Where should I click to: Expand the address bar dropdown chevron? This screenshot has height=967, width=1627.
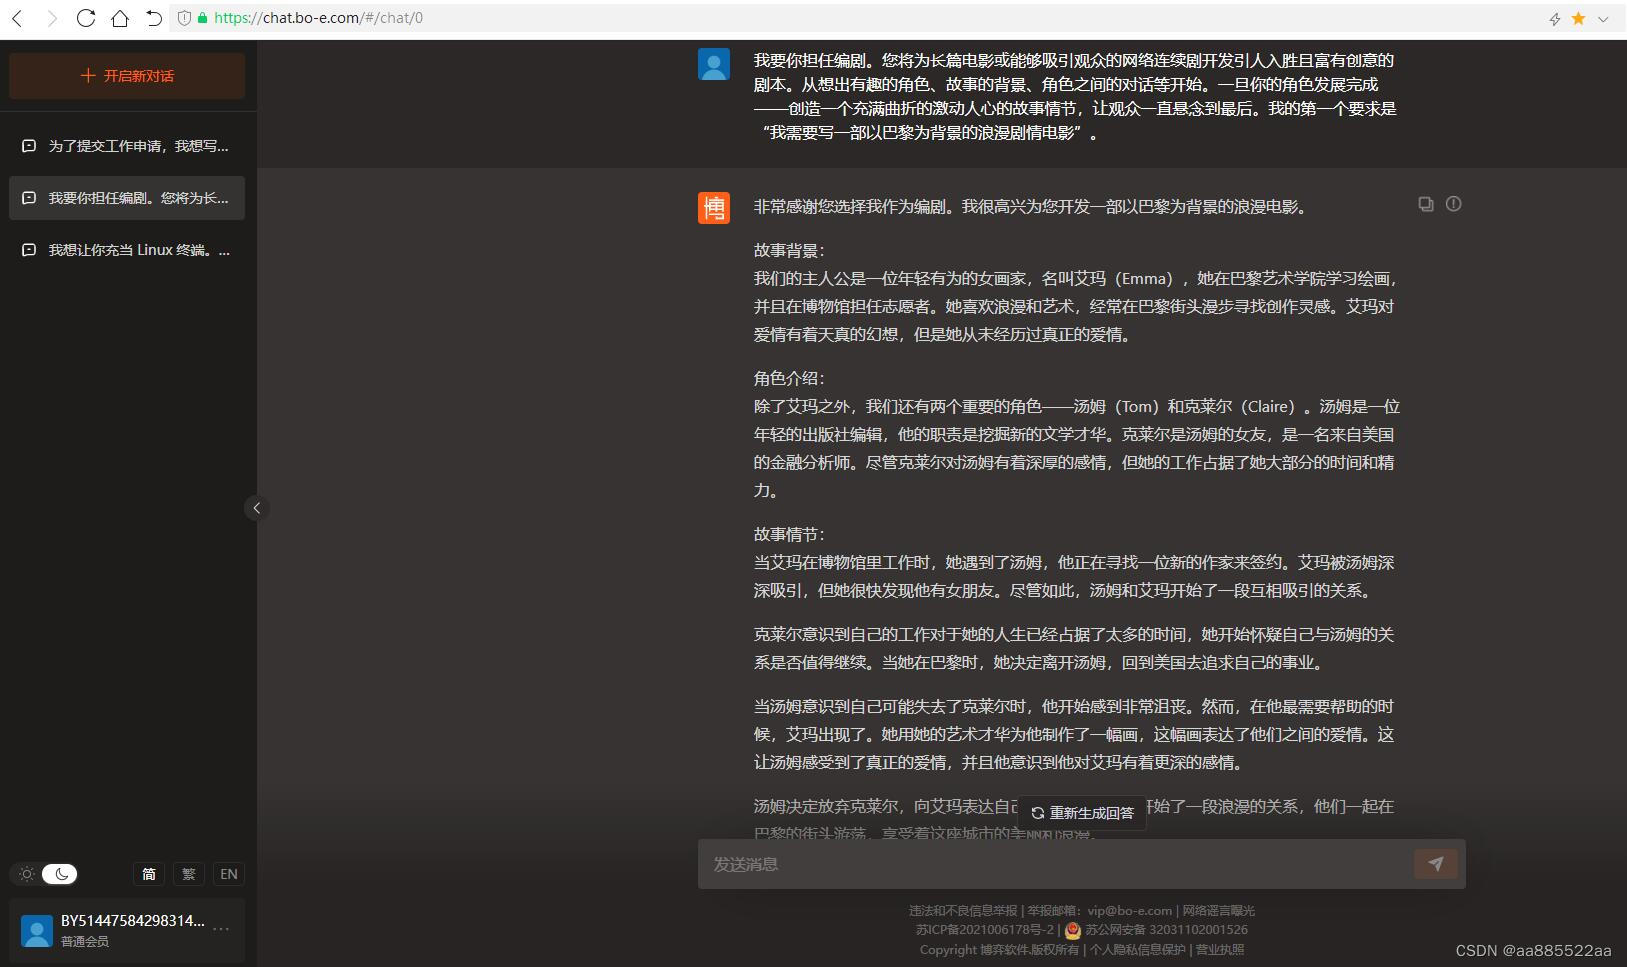pos(1604,19)
